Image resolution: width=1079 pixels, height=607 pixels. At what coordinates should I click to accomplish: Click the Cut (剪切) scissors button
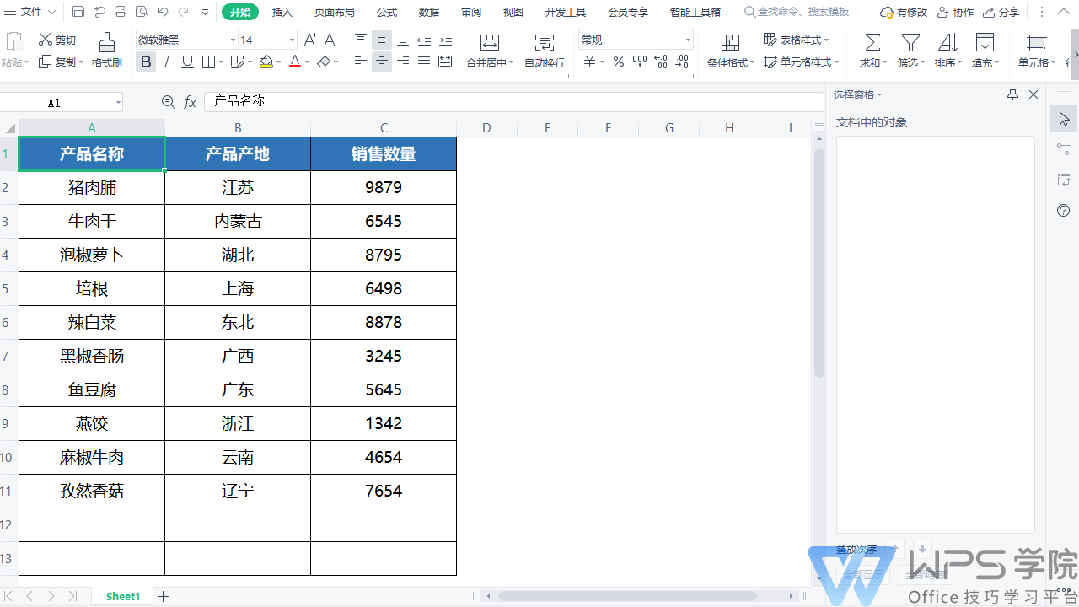click(57, 40)
